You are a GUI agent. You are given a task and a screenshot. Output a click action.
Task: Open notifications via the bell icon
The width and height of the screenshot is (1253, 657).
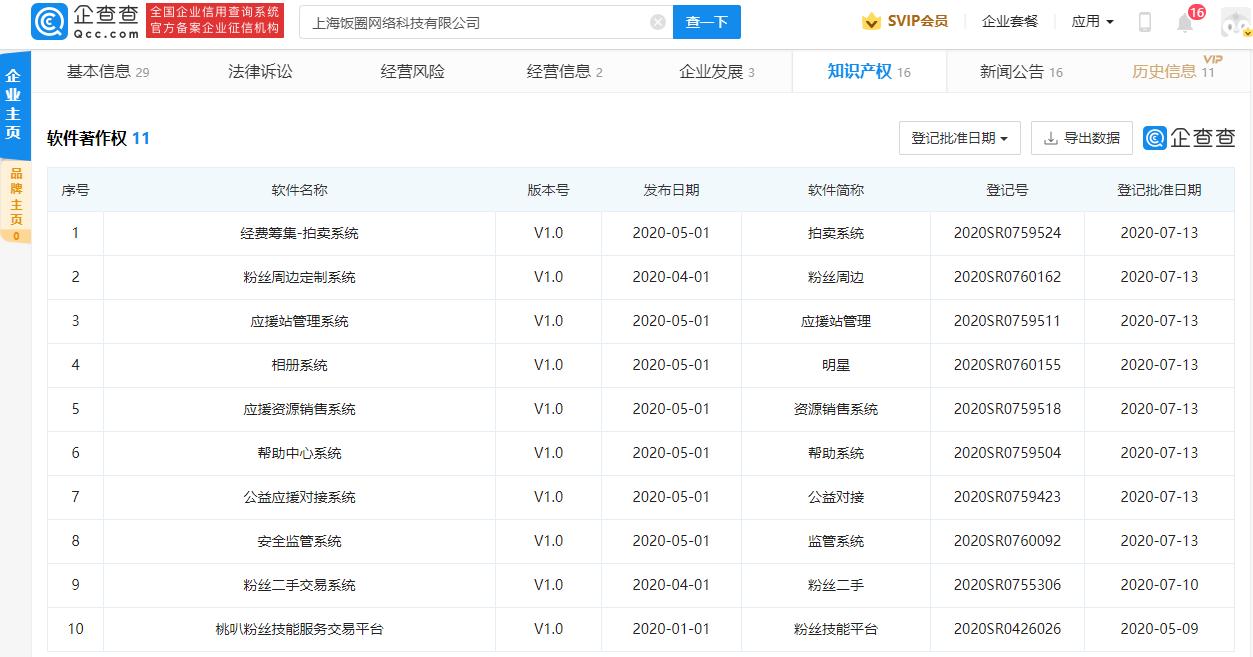point(1184,23)
